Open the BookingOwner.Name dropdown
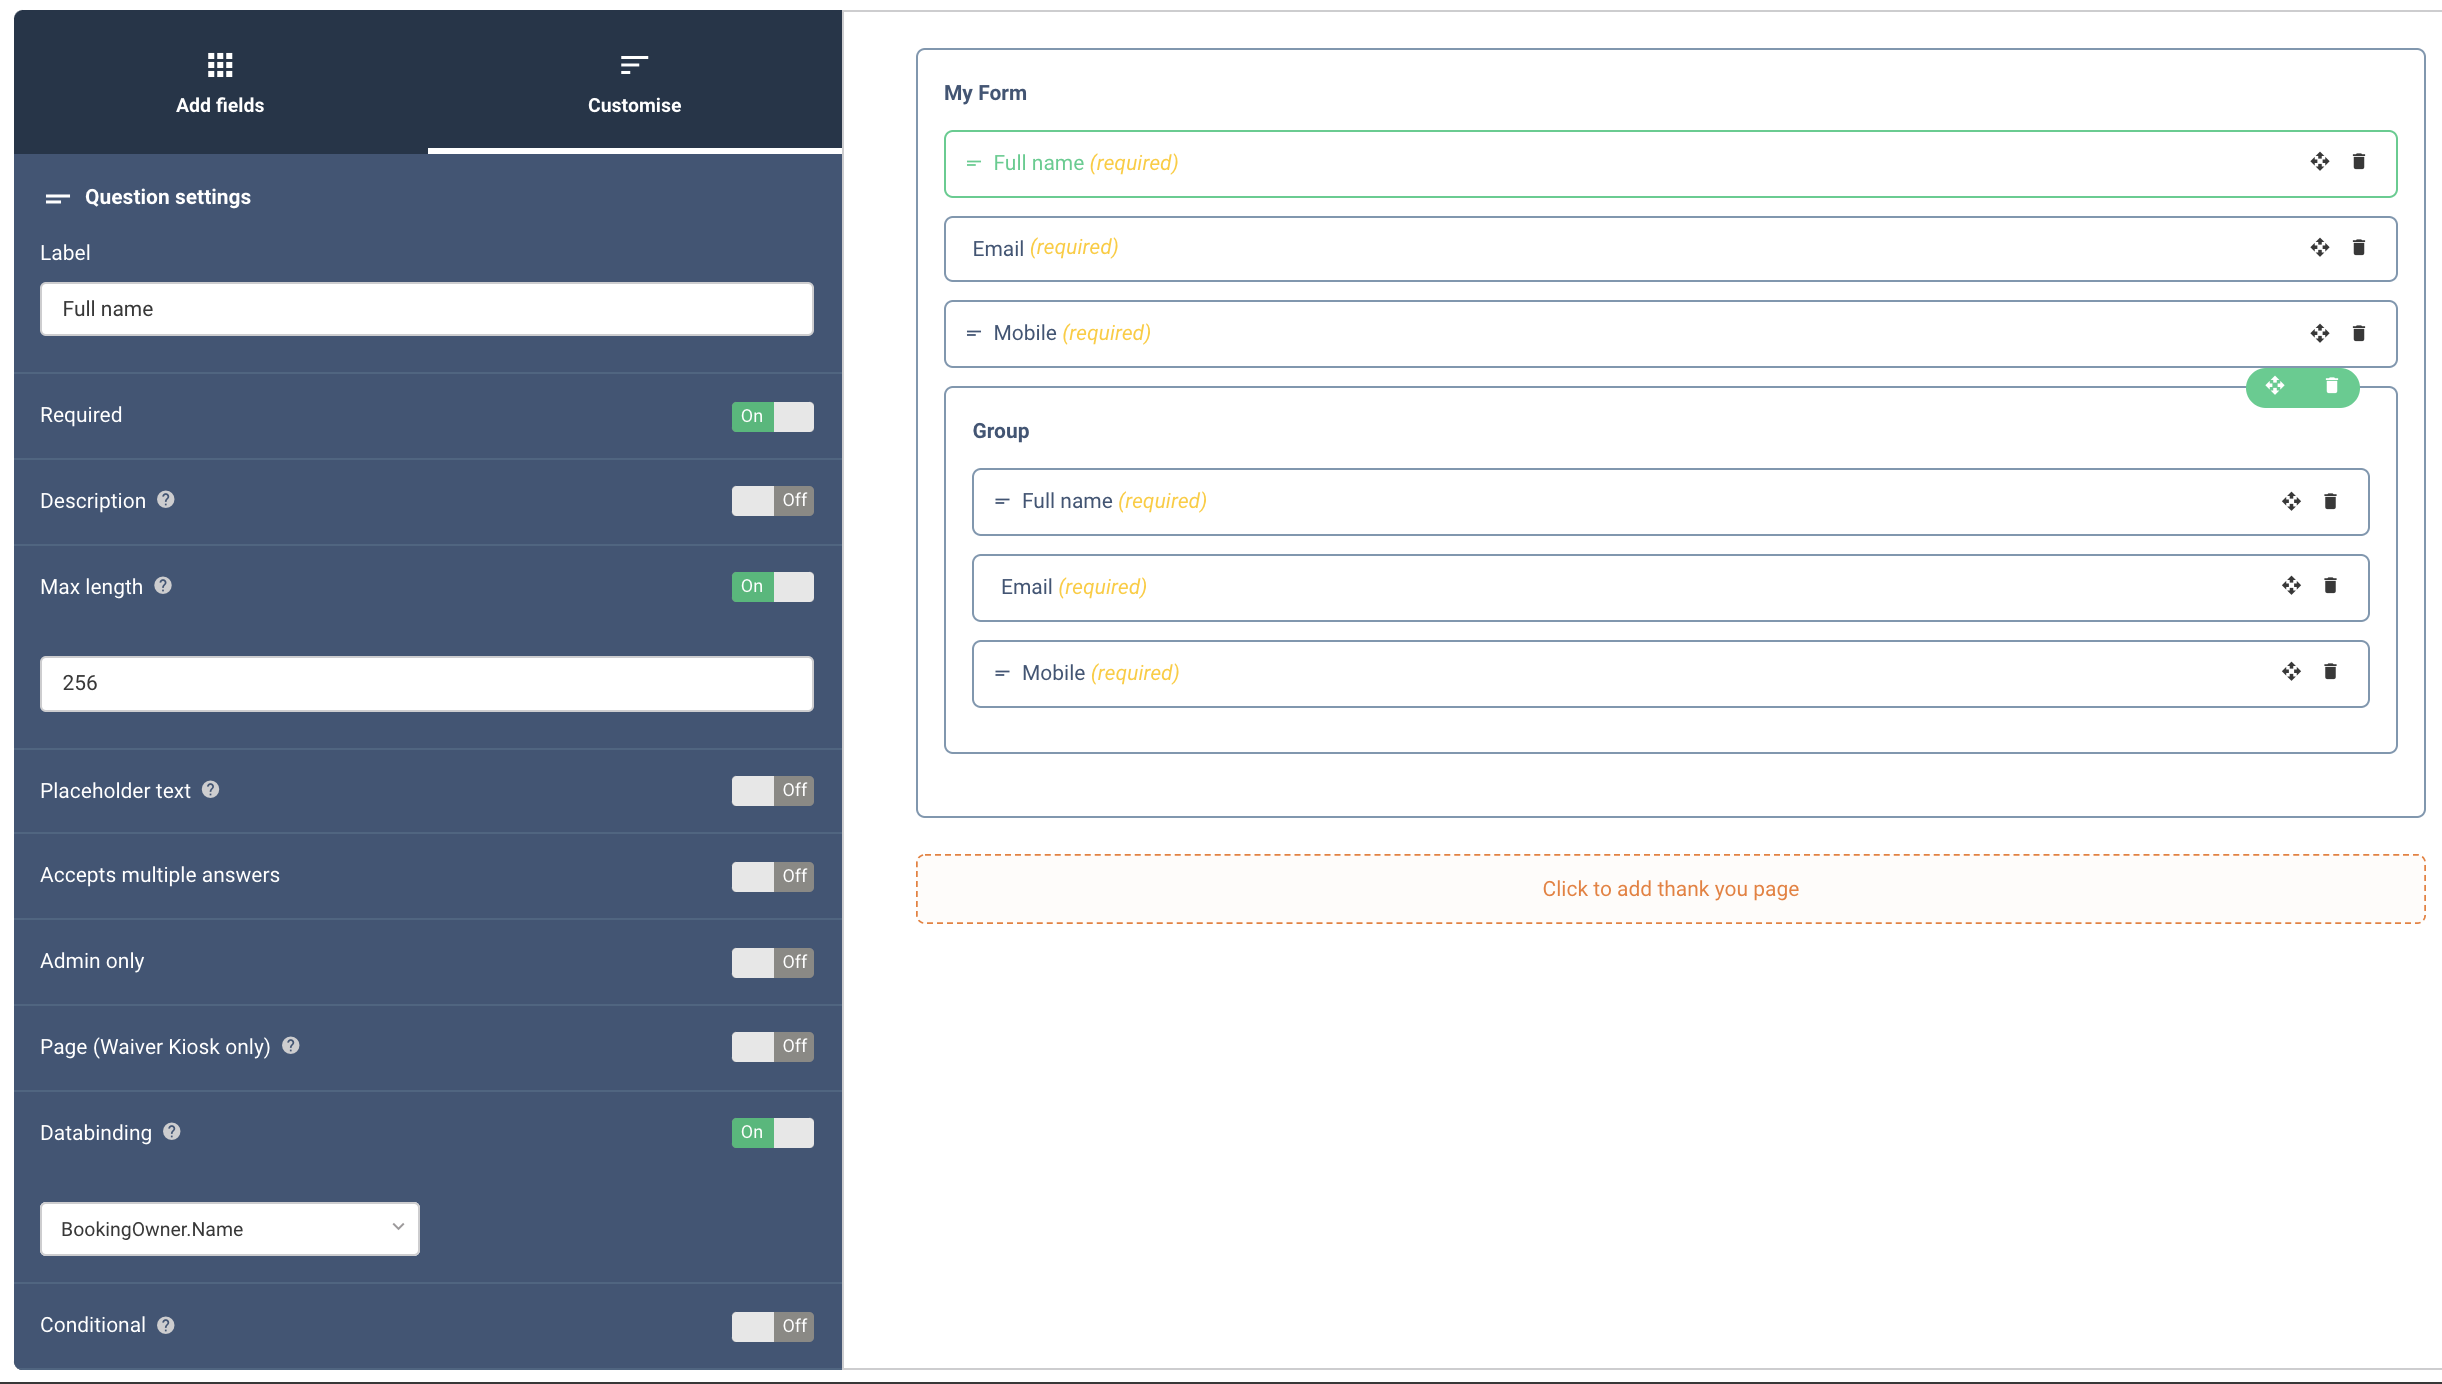2442x1384 pixels. coord(230,1229)
